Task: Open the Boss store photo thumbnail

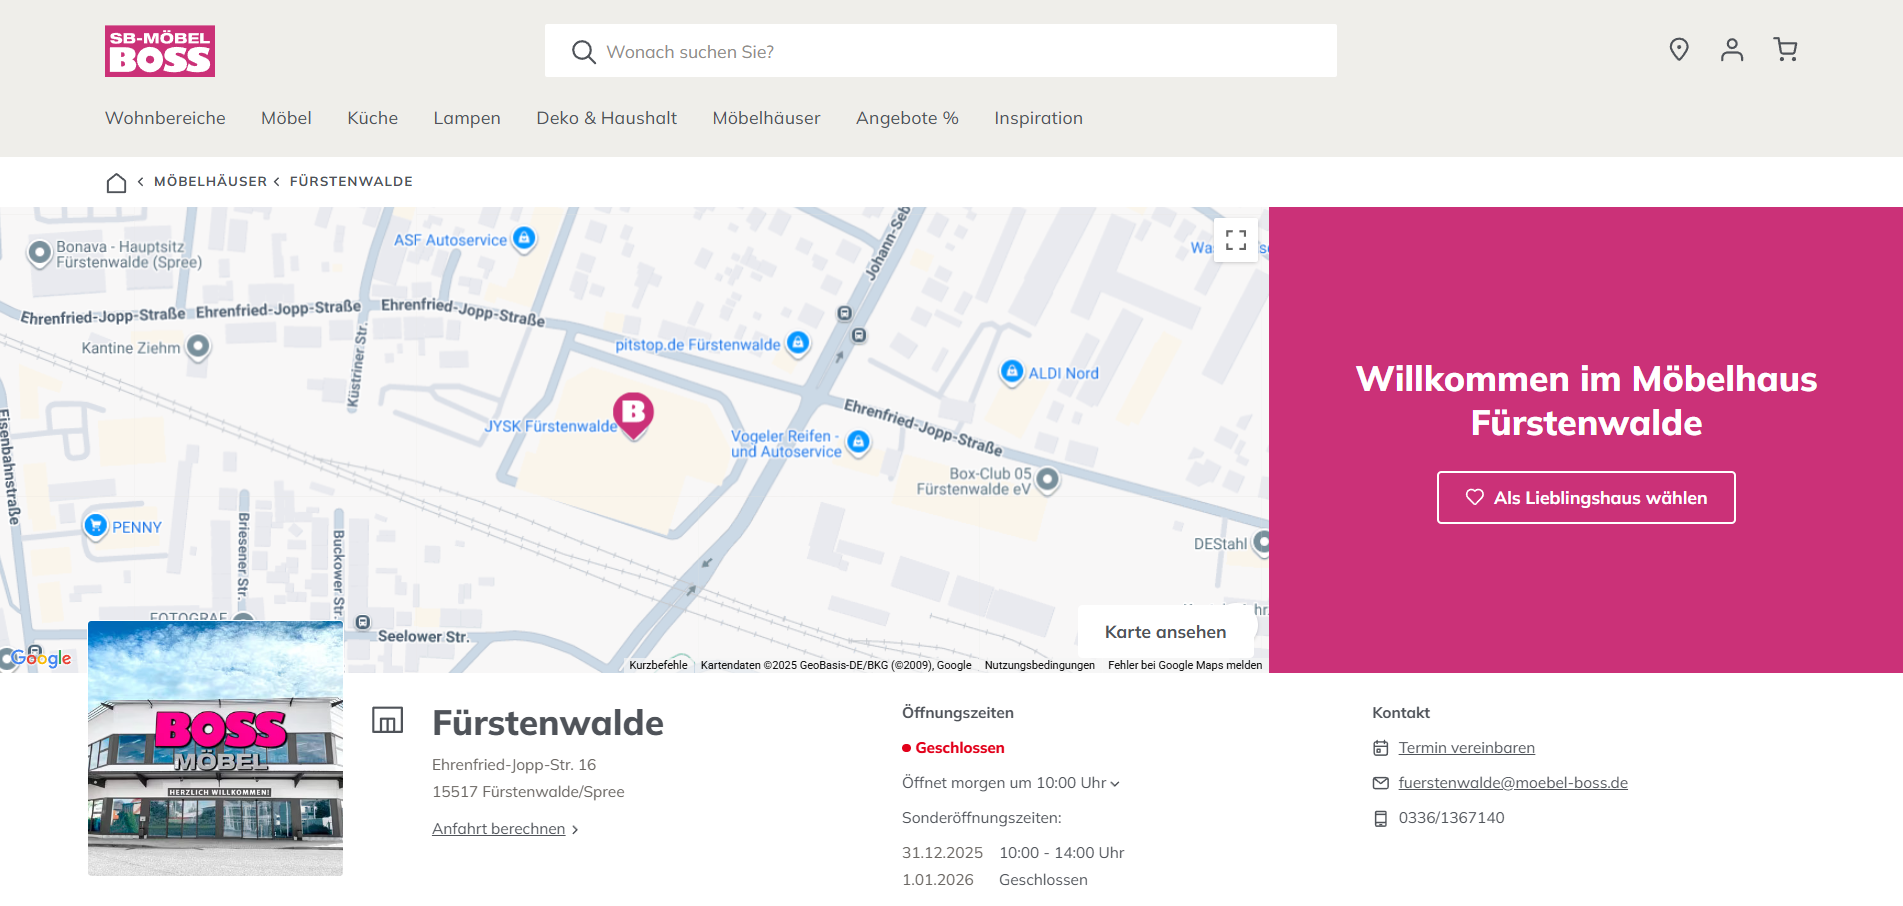Action: (215, 748)
